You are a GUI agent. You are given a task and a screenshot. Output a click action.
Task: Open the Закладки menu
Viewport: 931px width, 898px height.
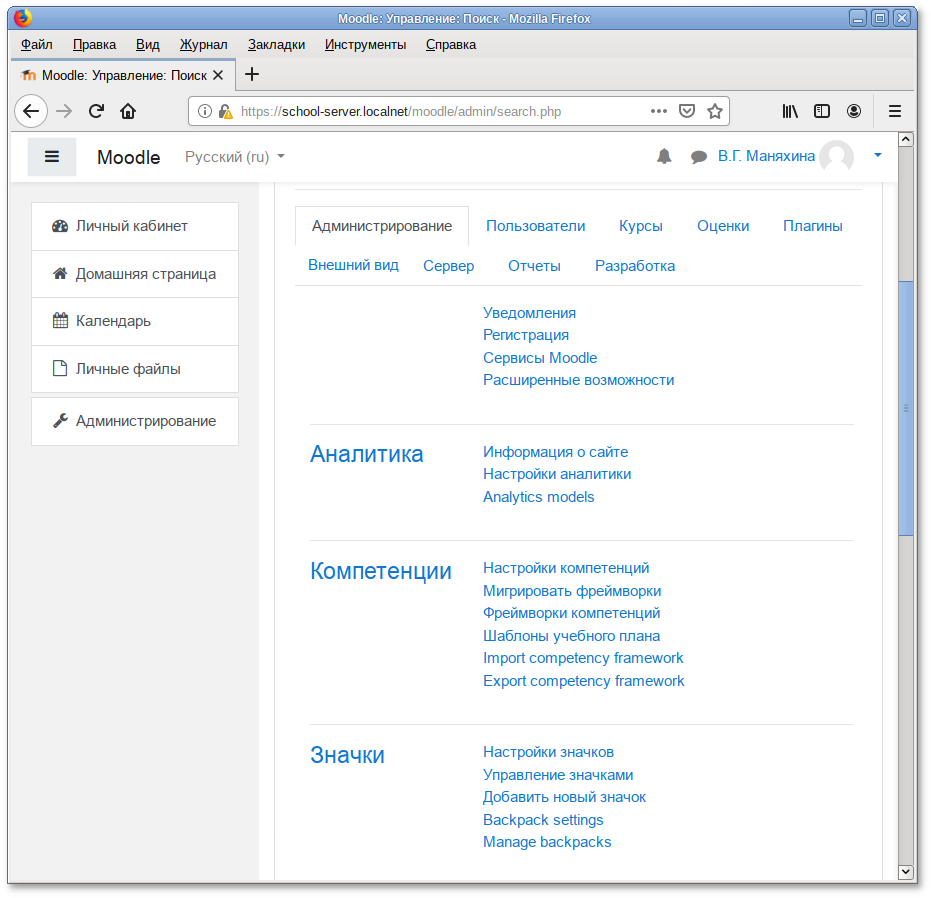click(x=277, y=45)
